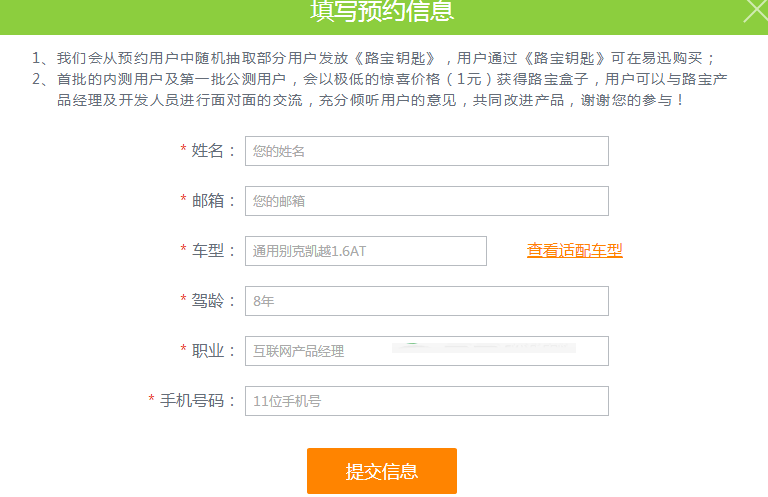Click the 手机号码 phone number field
768x497 pixels.
pos(426,401)
